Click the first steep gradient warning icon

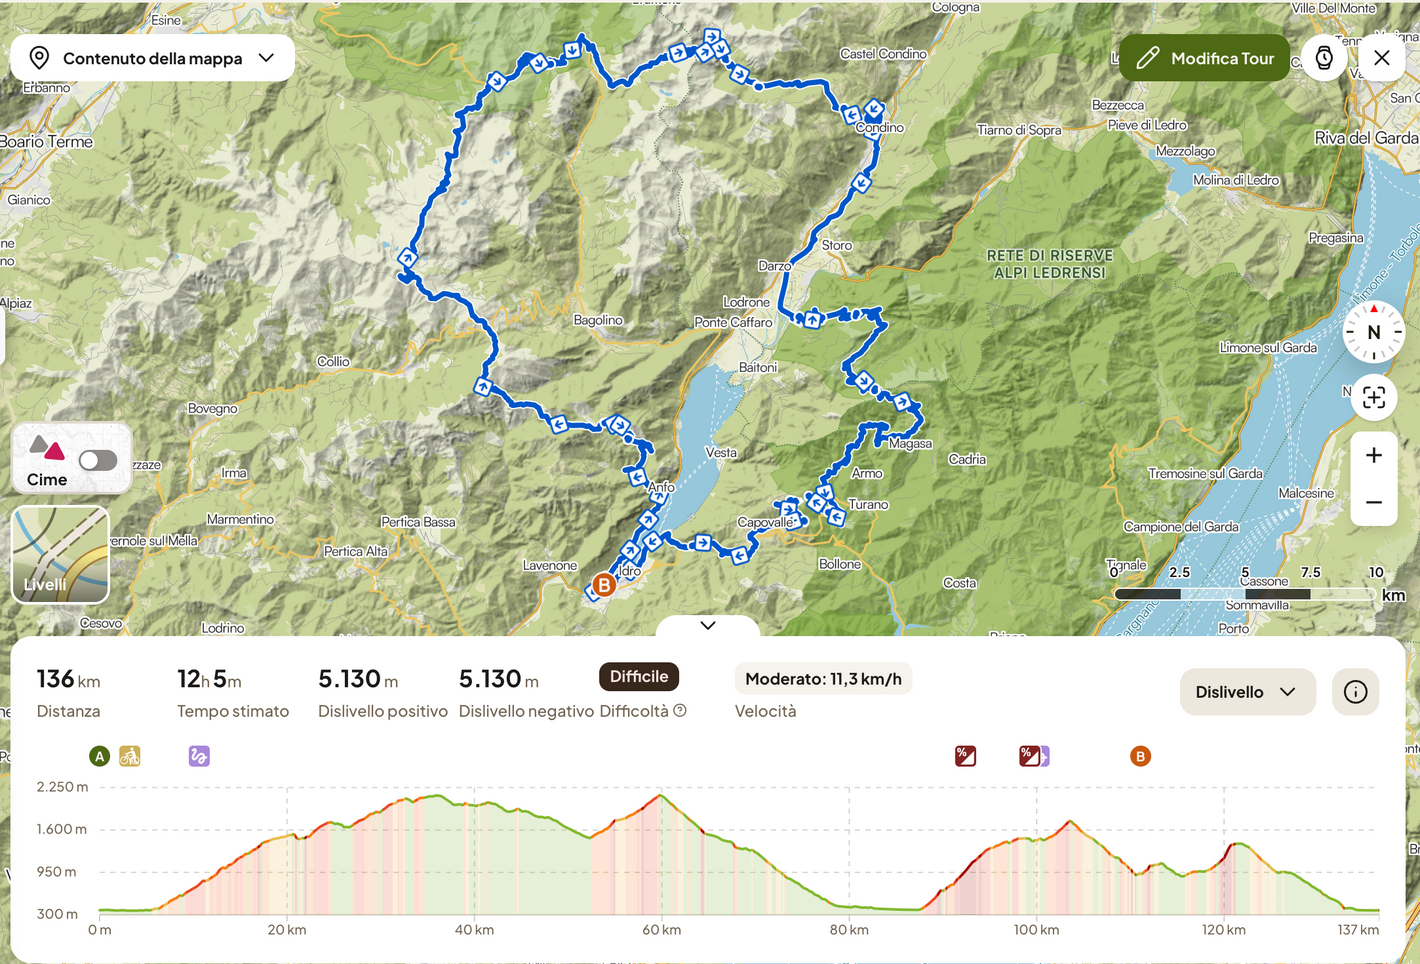pyautogui.click(x=965, y=756)
